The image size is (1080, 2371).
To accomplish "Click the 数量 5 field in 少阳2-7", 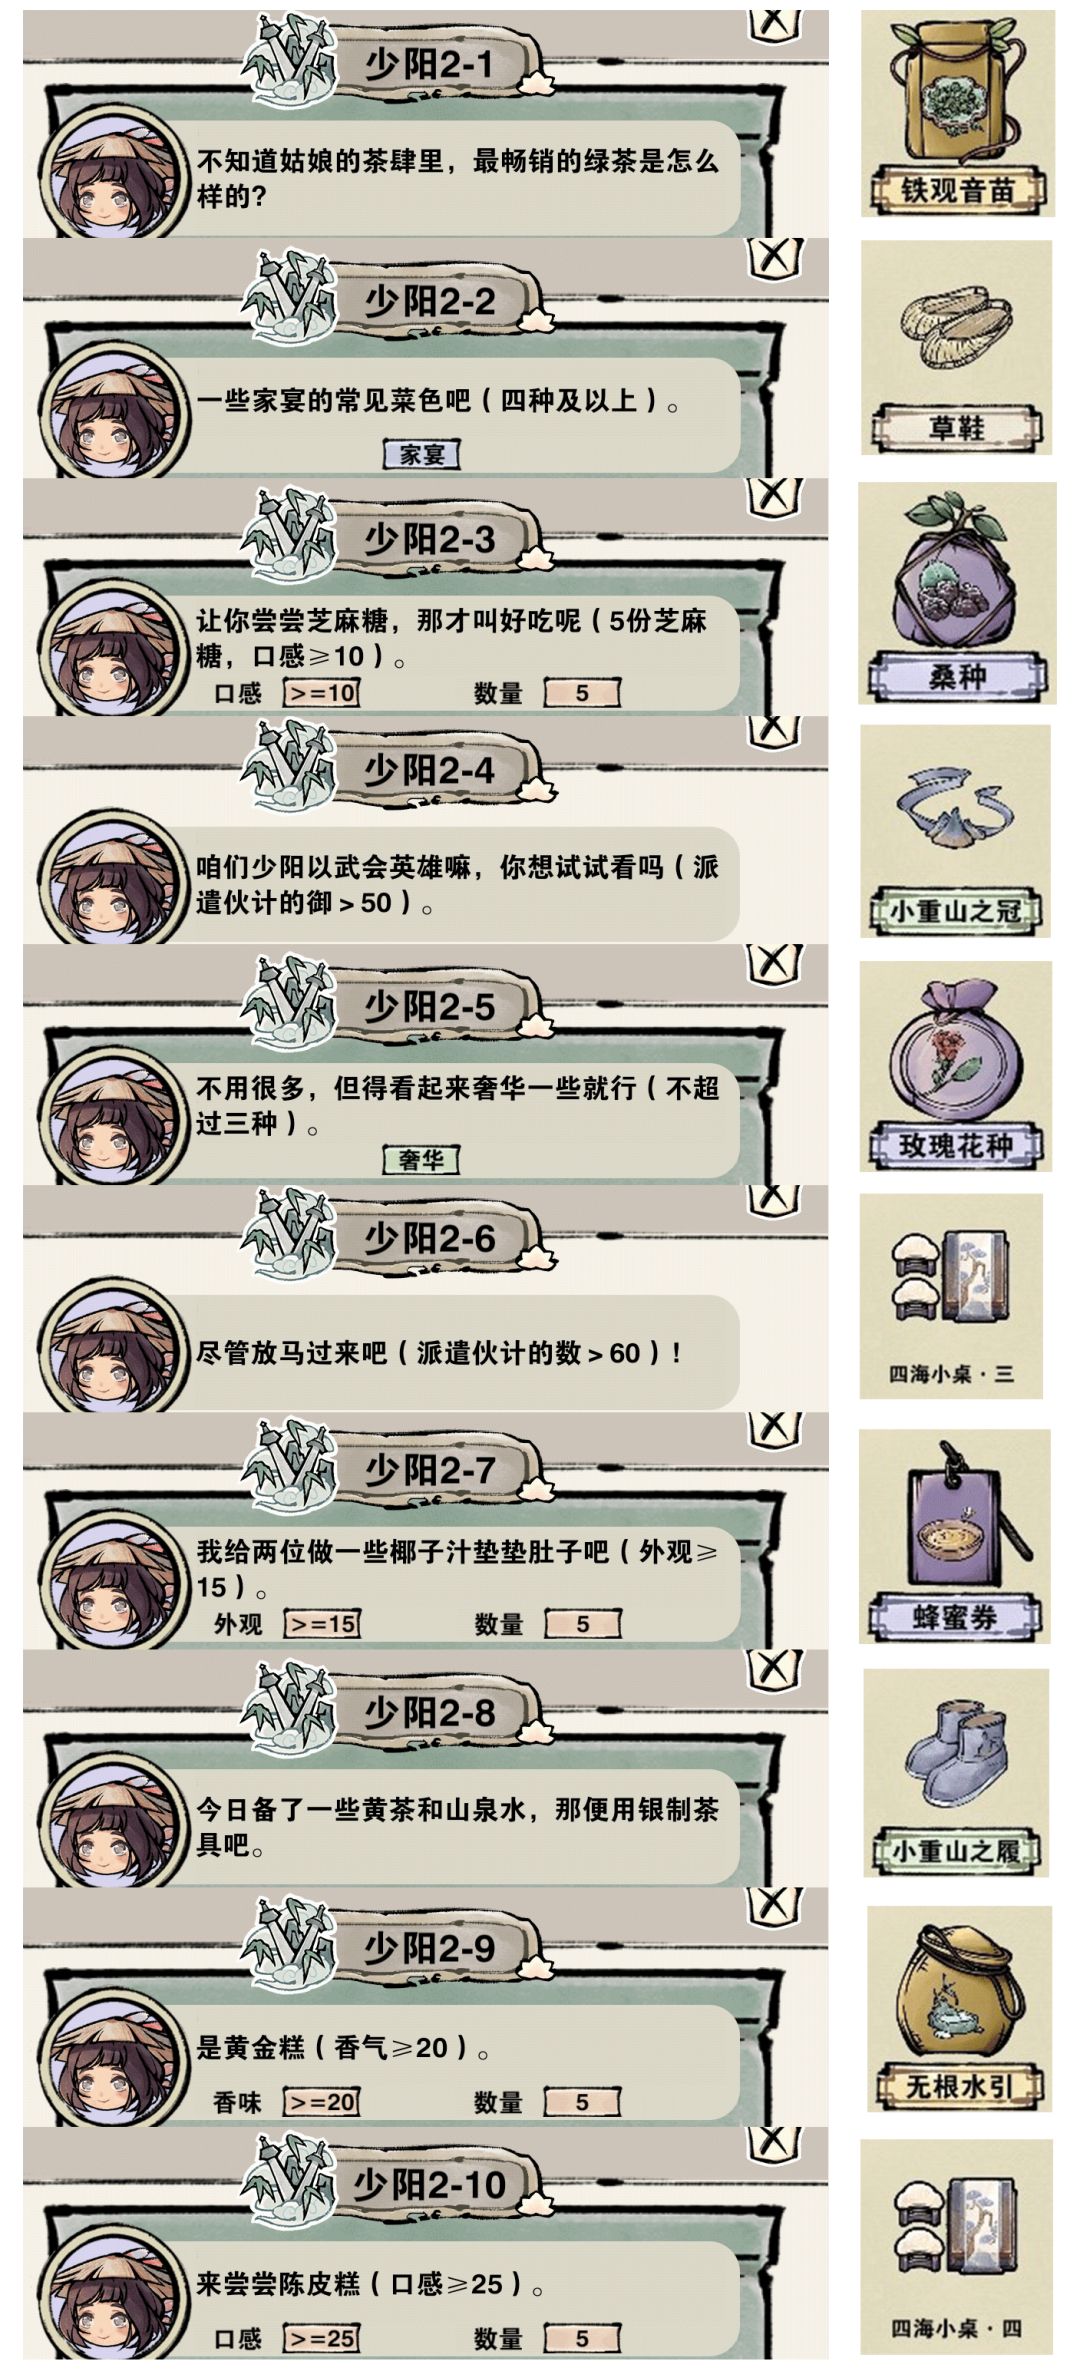I will 582,1623.
